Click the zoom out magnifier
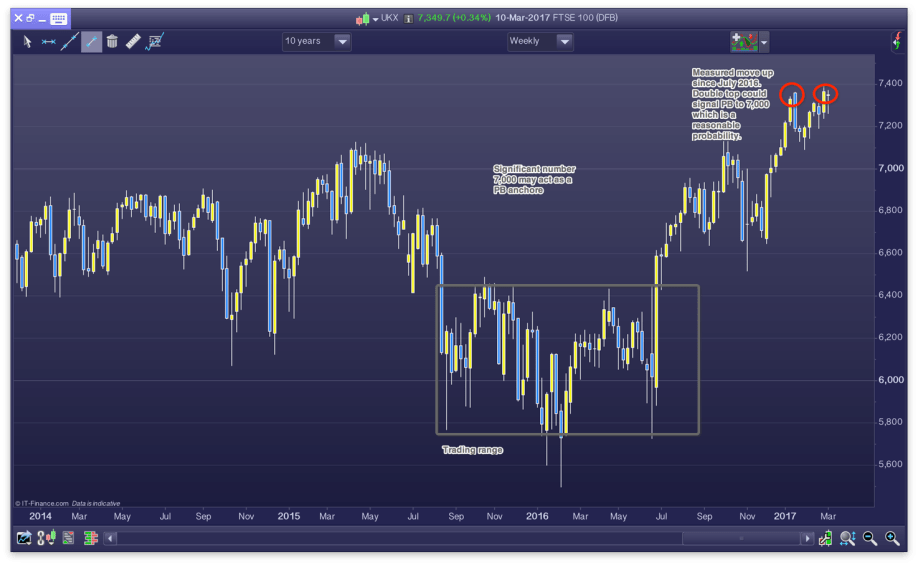918x565 pixels. point(870,538)
